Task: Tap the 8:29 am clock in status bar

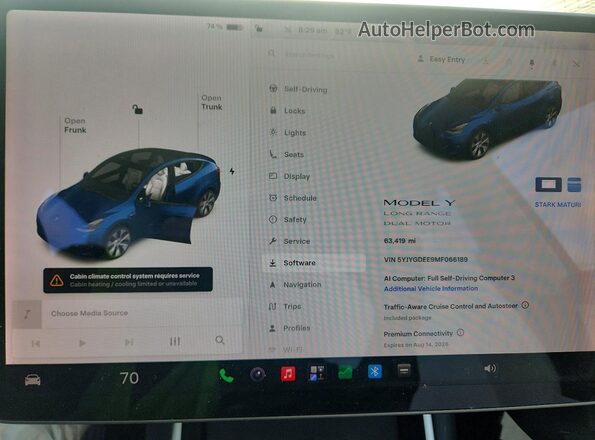Action: click(x=312, y=30)
